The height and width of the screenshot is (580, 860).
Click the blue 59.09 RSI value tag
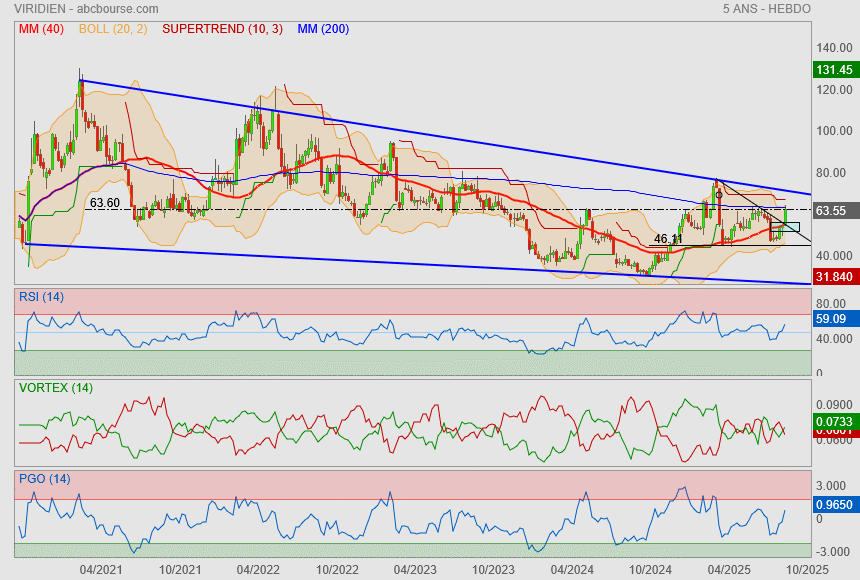click(833, 320)
